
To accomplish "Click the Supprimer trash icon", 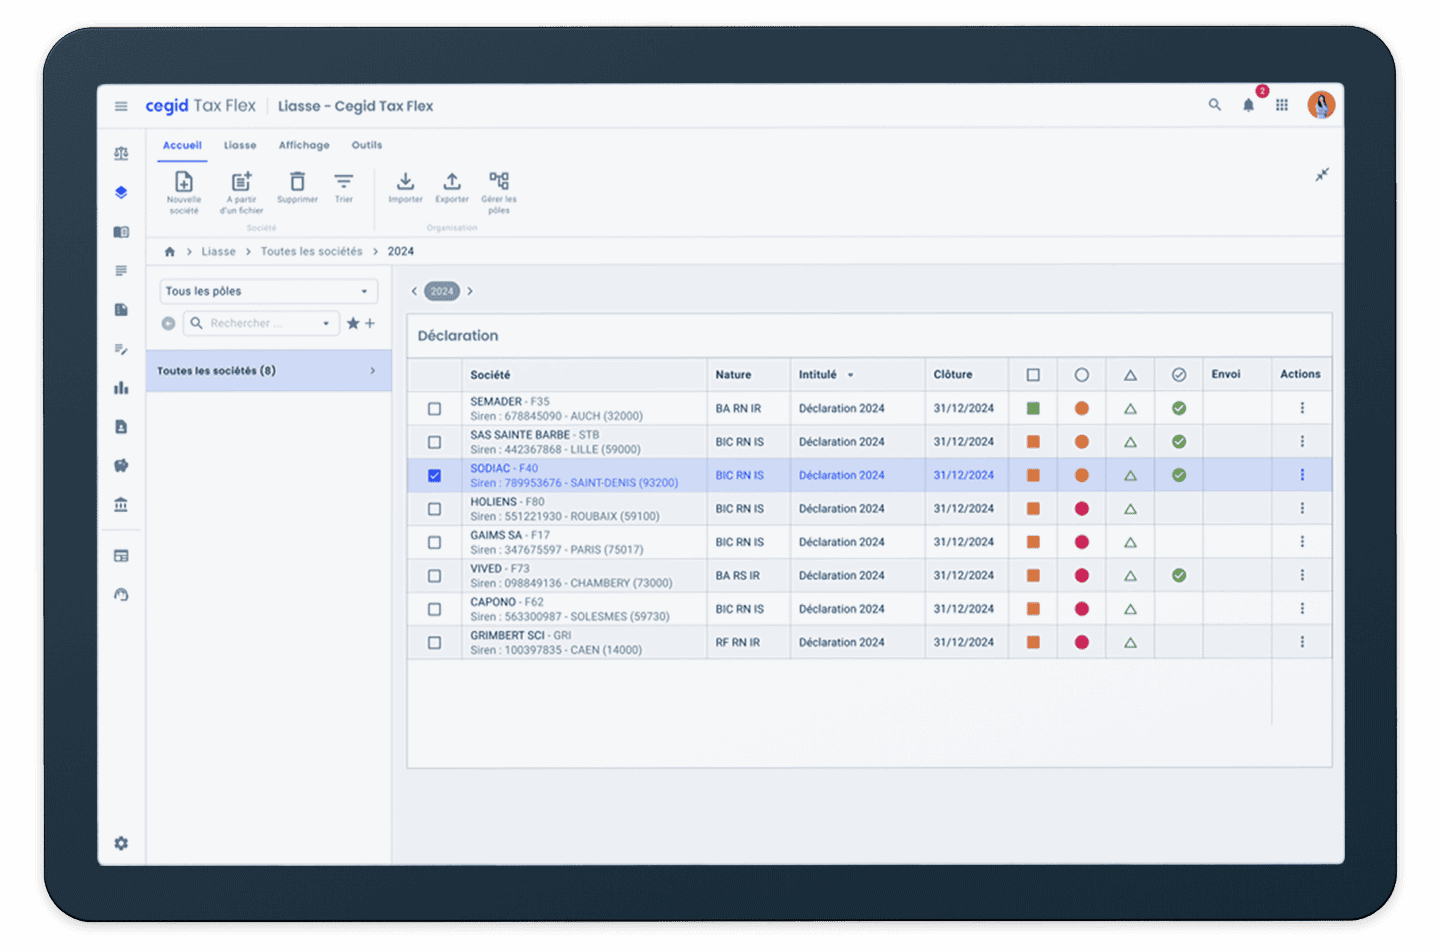I will [x=297, y=182].
